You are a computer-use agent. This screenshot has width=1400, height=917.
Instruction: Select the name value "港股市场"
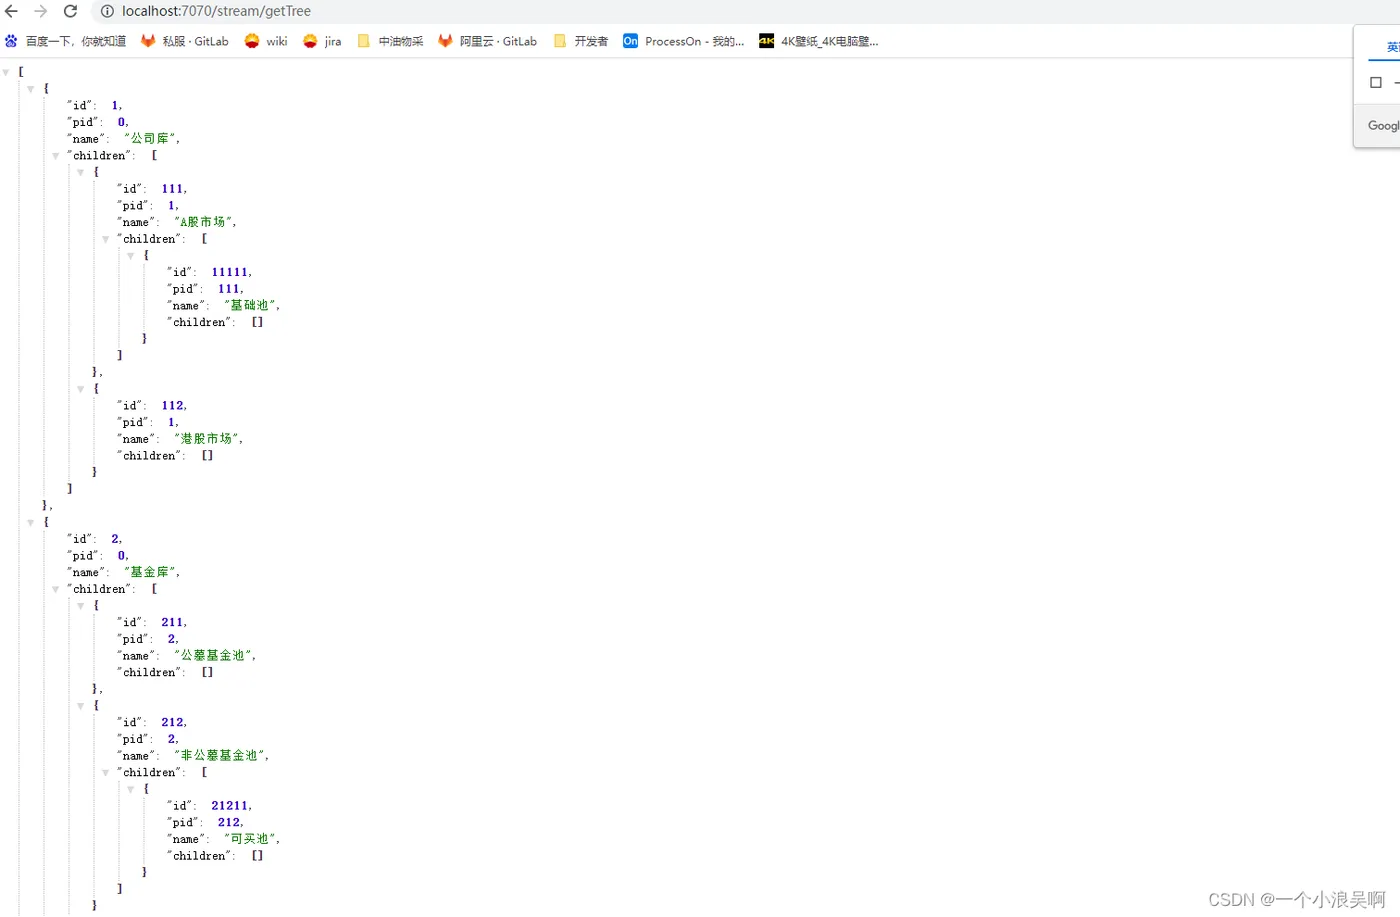click(206, 439)
